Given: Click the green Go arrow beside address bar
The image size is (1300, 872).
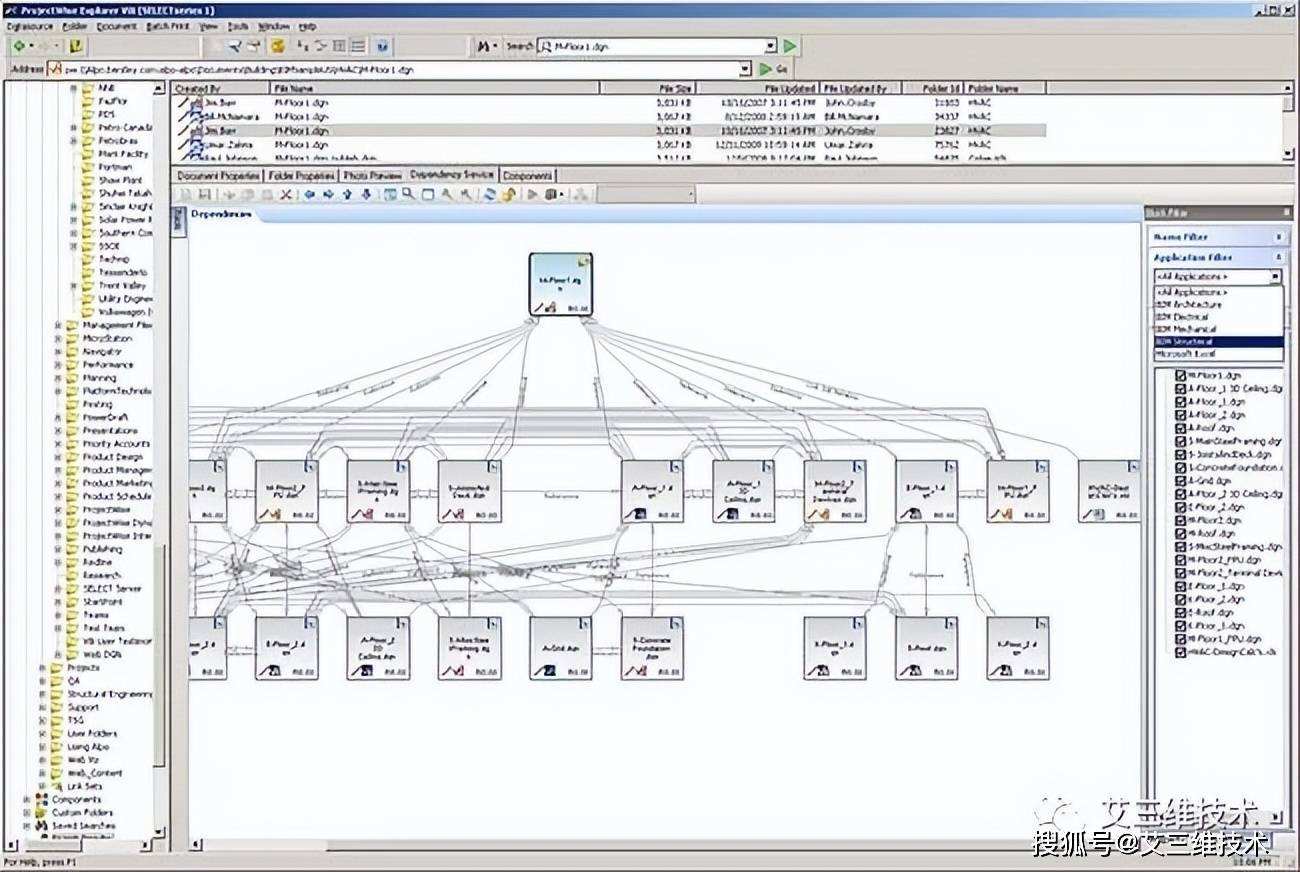Looking at the screenshot, I should [766, 69].
